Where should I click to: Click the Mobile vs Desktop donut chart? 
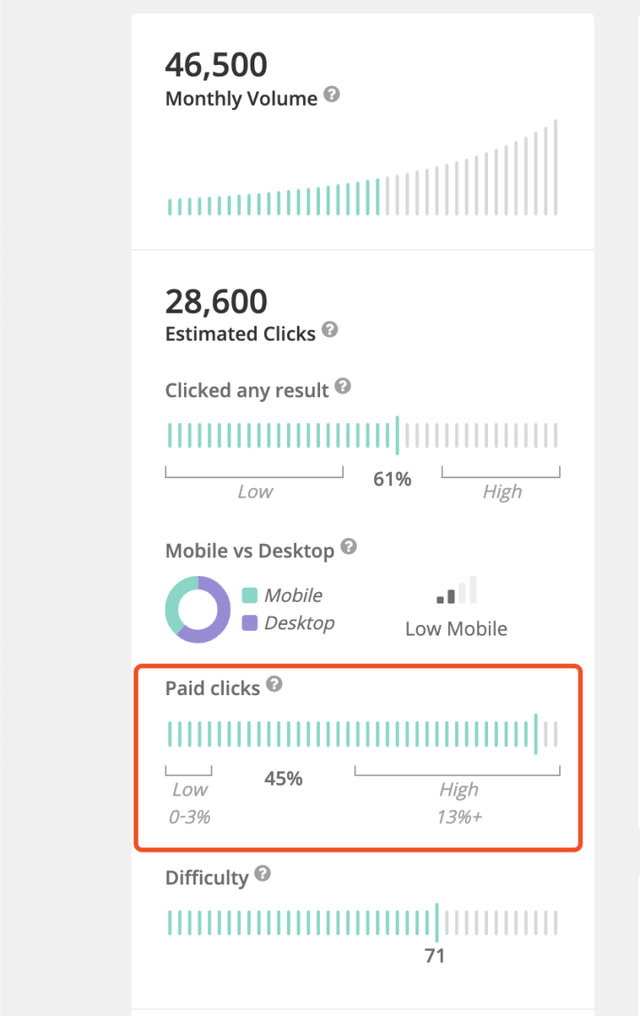pos(197,609)
